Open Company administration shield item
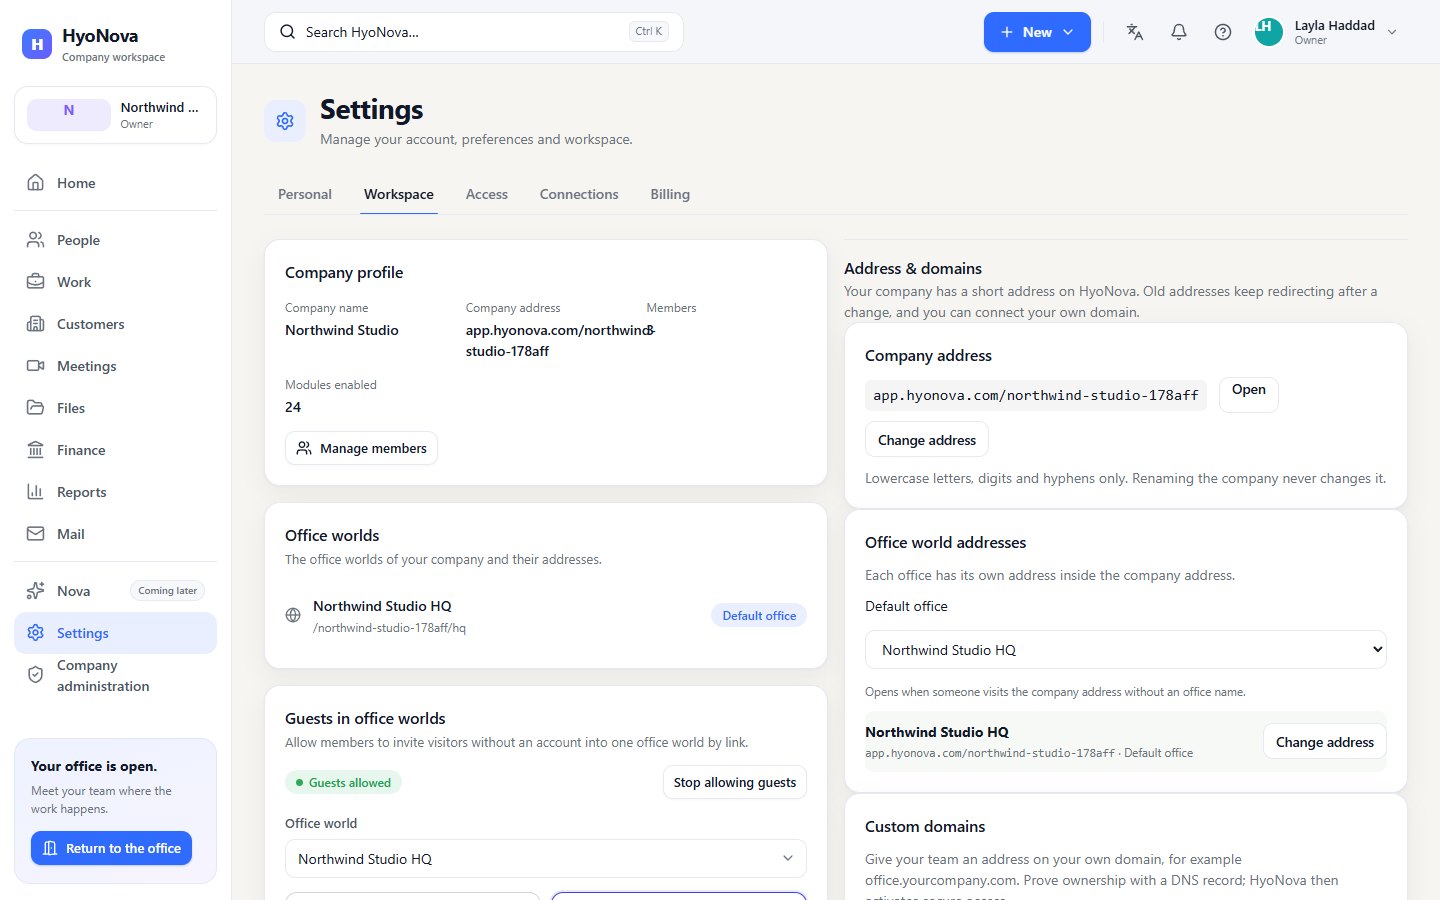Image resolution: width=1440 pixels, height=900 pixels. click(115, 676)
